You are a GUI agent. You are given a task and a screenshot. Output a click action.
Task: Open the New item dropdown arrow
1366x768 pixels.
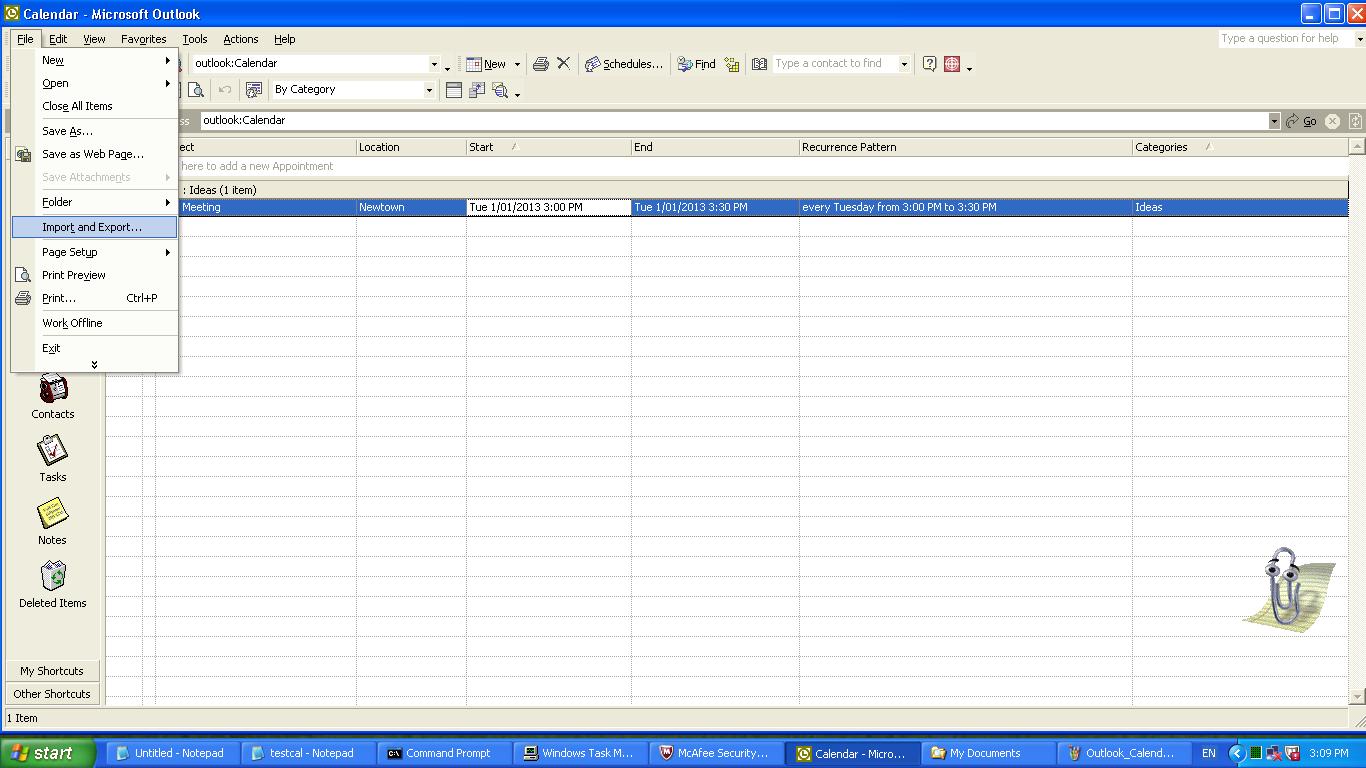click(517, 64)
